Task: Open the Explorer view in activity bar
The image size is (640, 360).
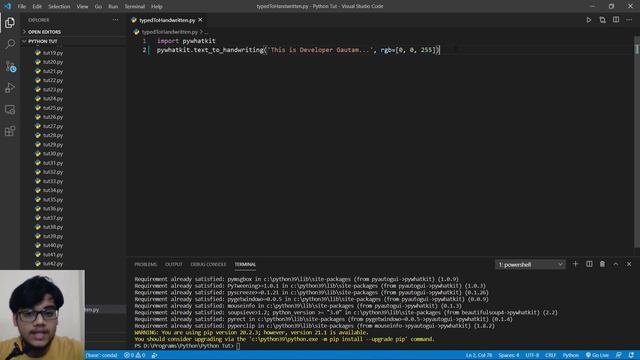Action: (10, 22)
